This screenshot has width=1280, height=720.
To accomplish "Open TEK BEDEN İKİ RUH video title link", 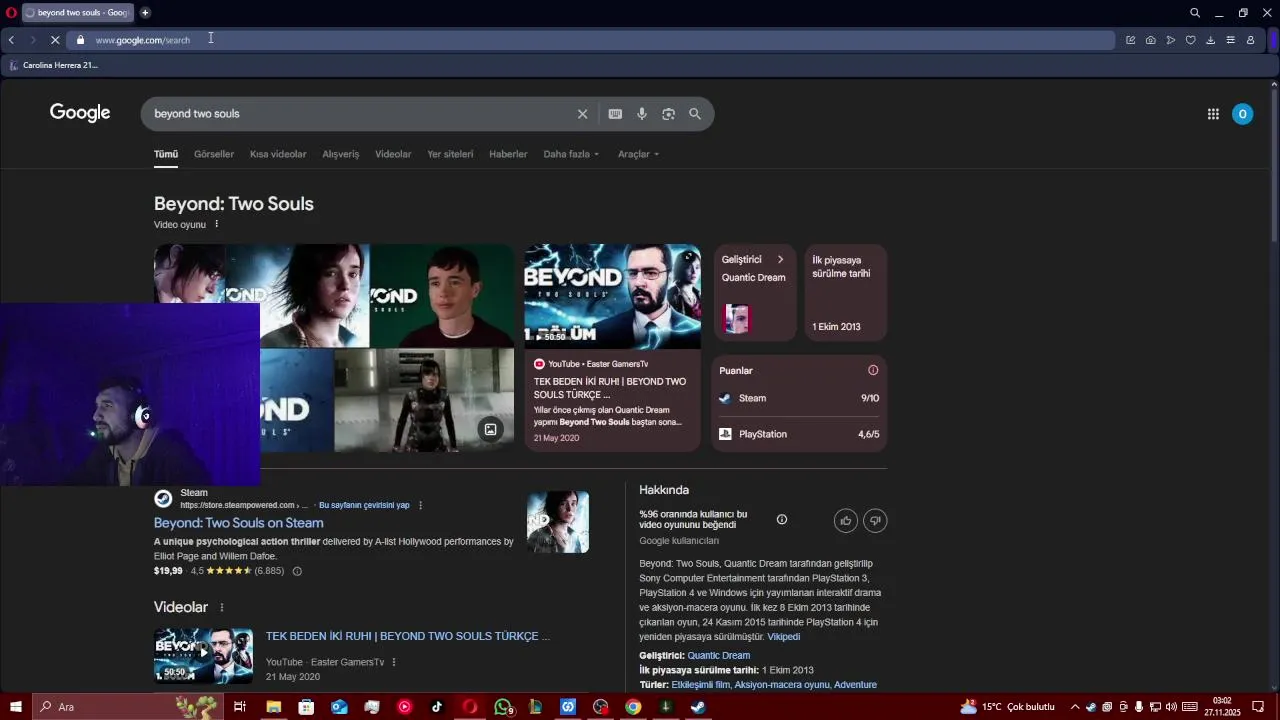I will tap(408, 636).
